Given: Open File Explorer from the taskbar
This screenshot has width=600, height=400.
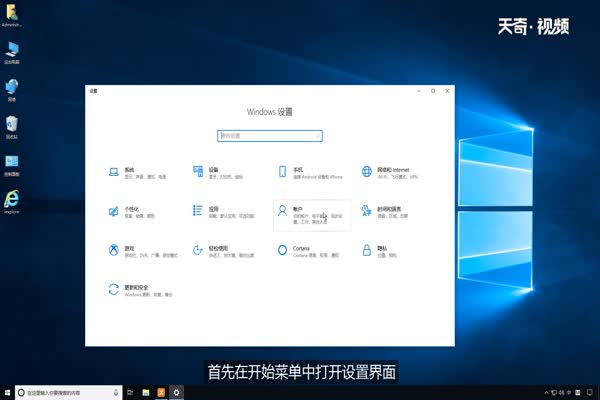Looking at the screenshot, I should (146, 393).
